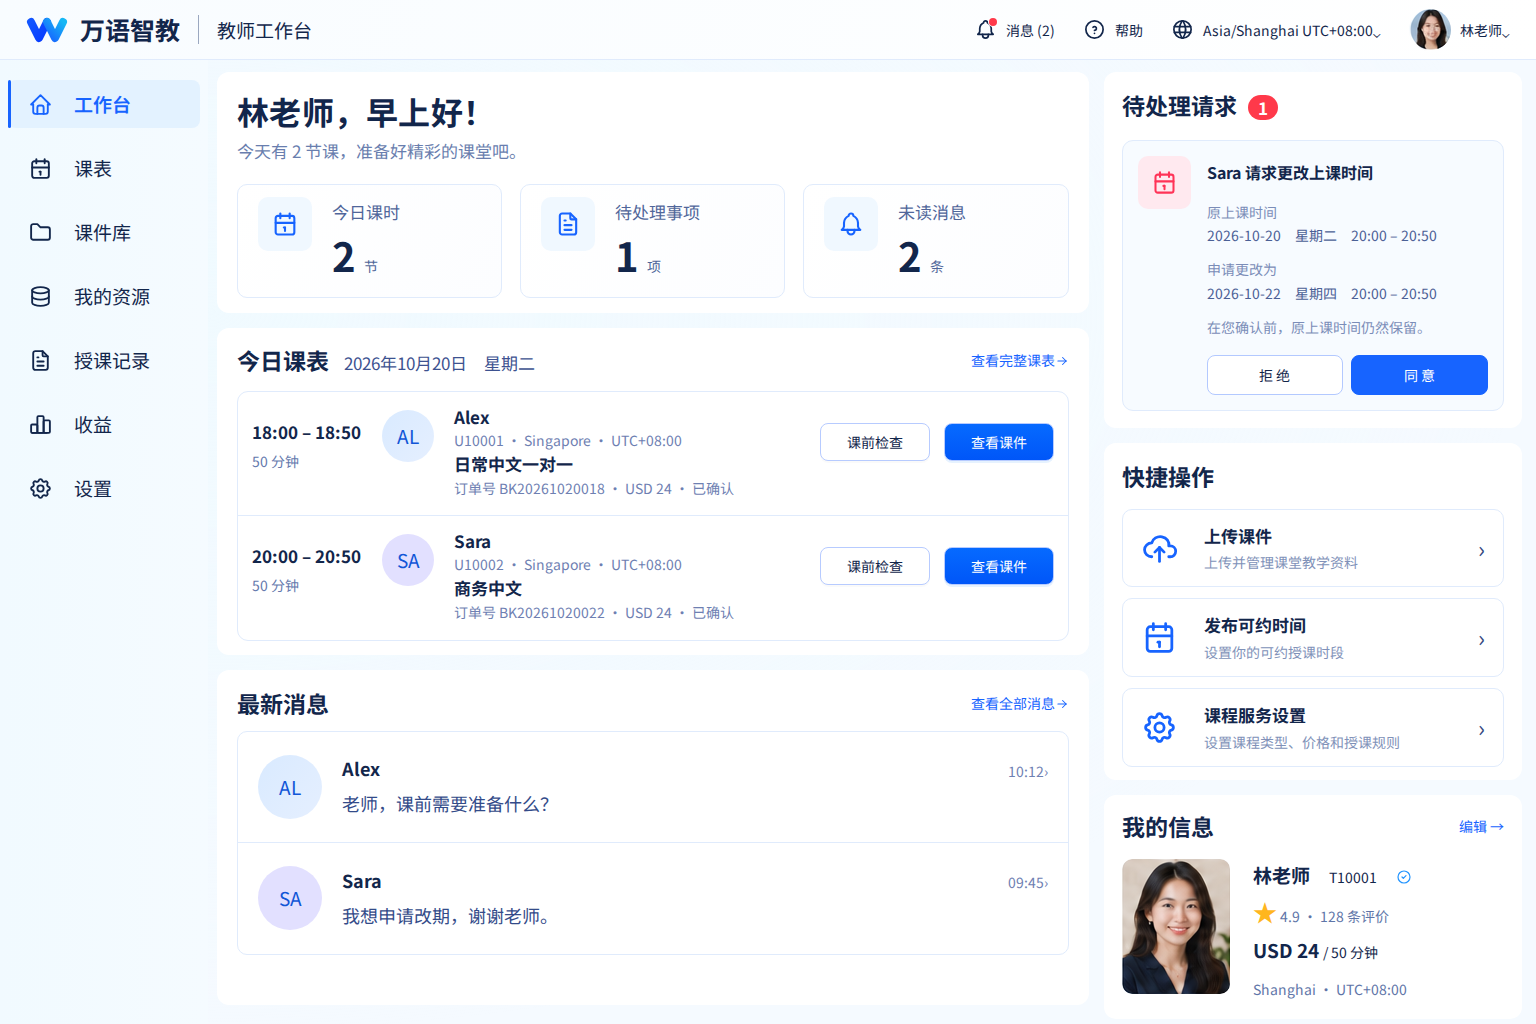
Task: Click 课前检查 for Sara's 20:00 lesson
Action: pyautogui.click(x=875, y=566)
